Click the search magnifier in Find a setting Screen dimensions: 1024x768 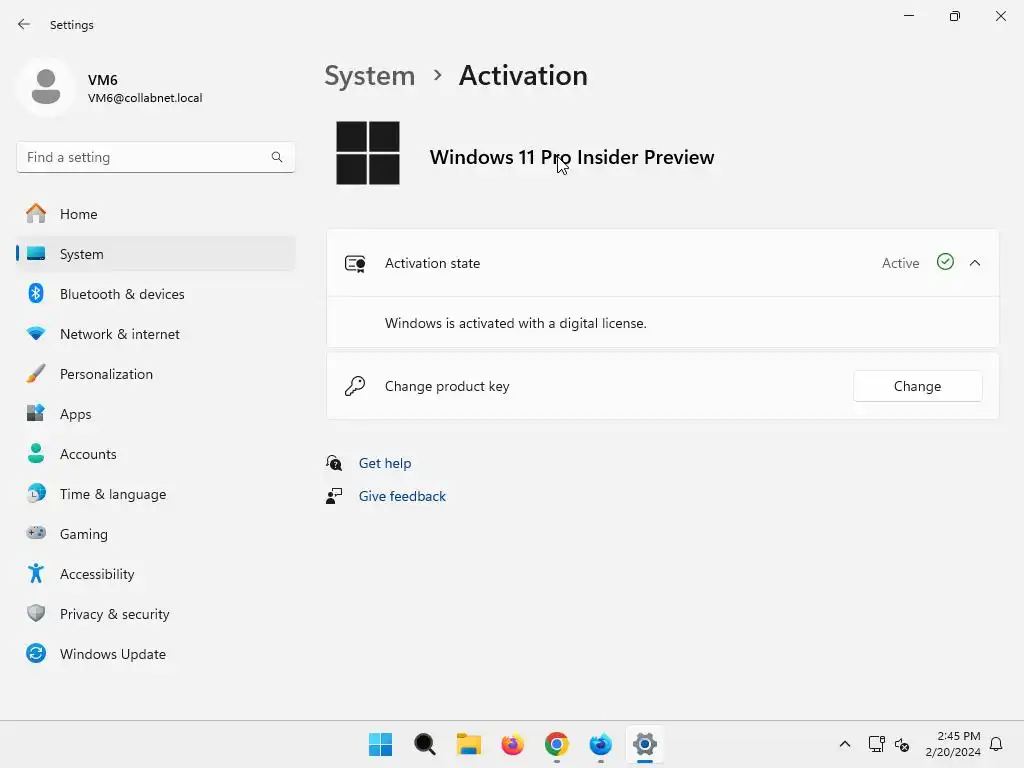pyautogui.click(x=277, y=157)
